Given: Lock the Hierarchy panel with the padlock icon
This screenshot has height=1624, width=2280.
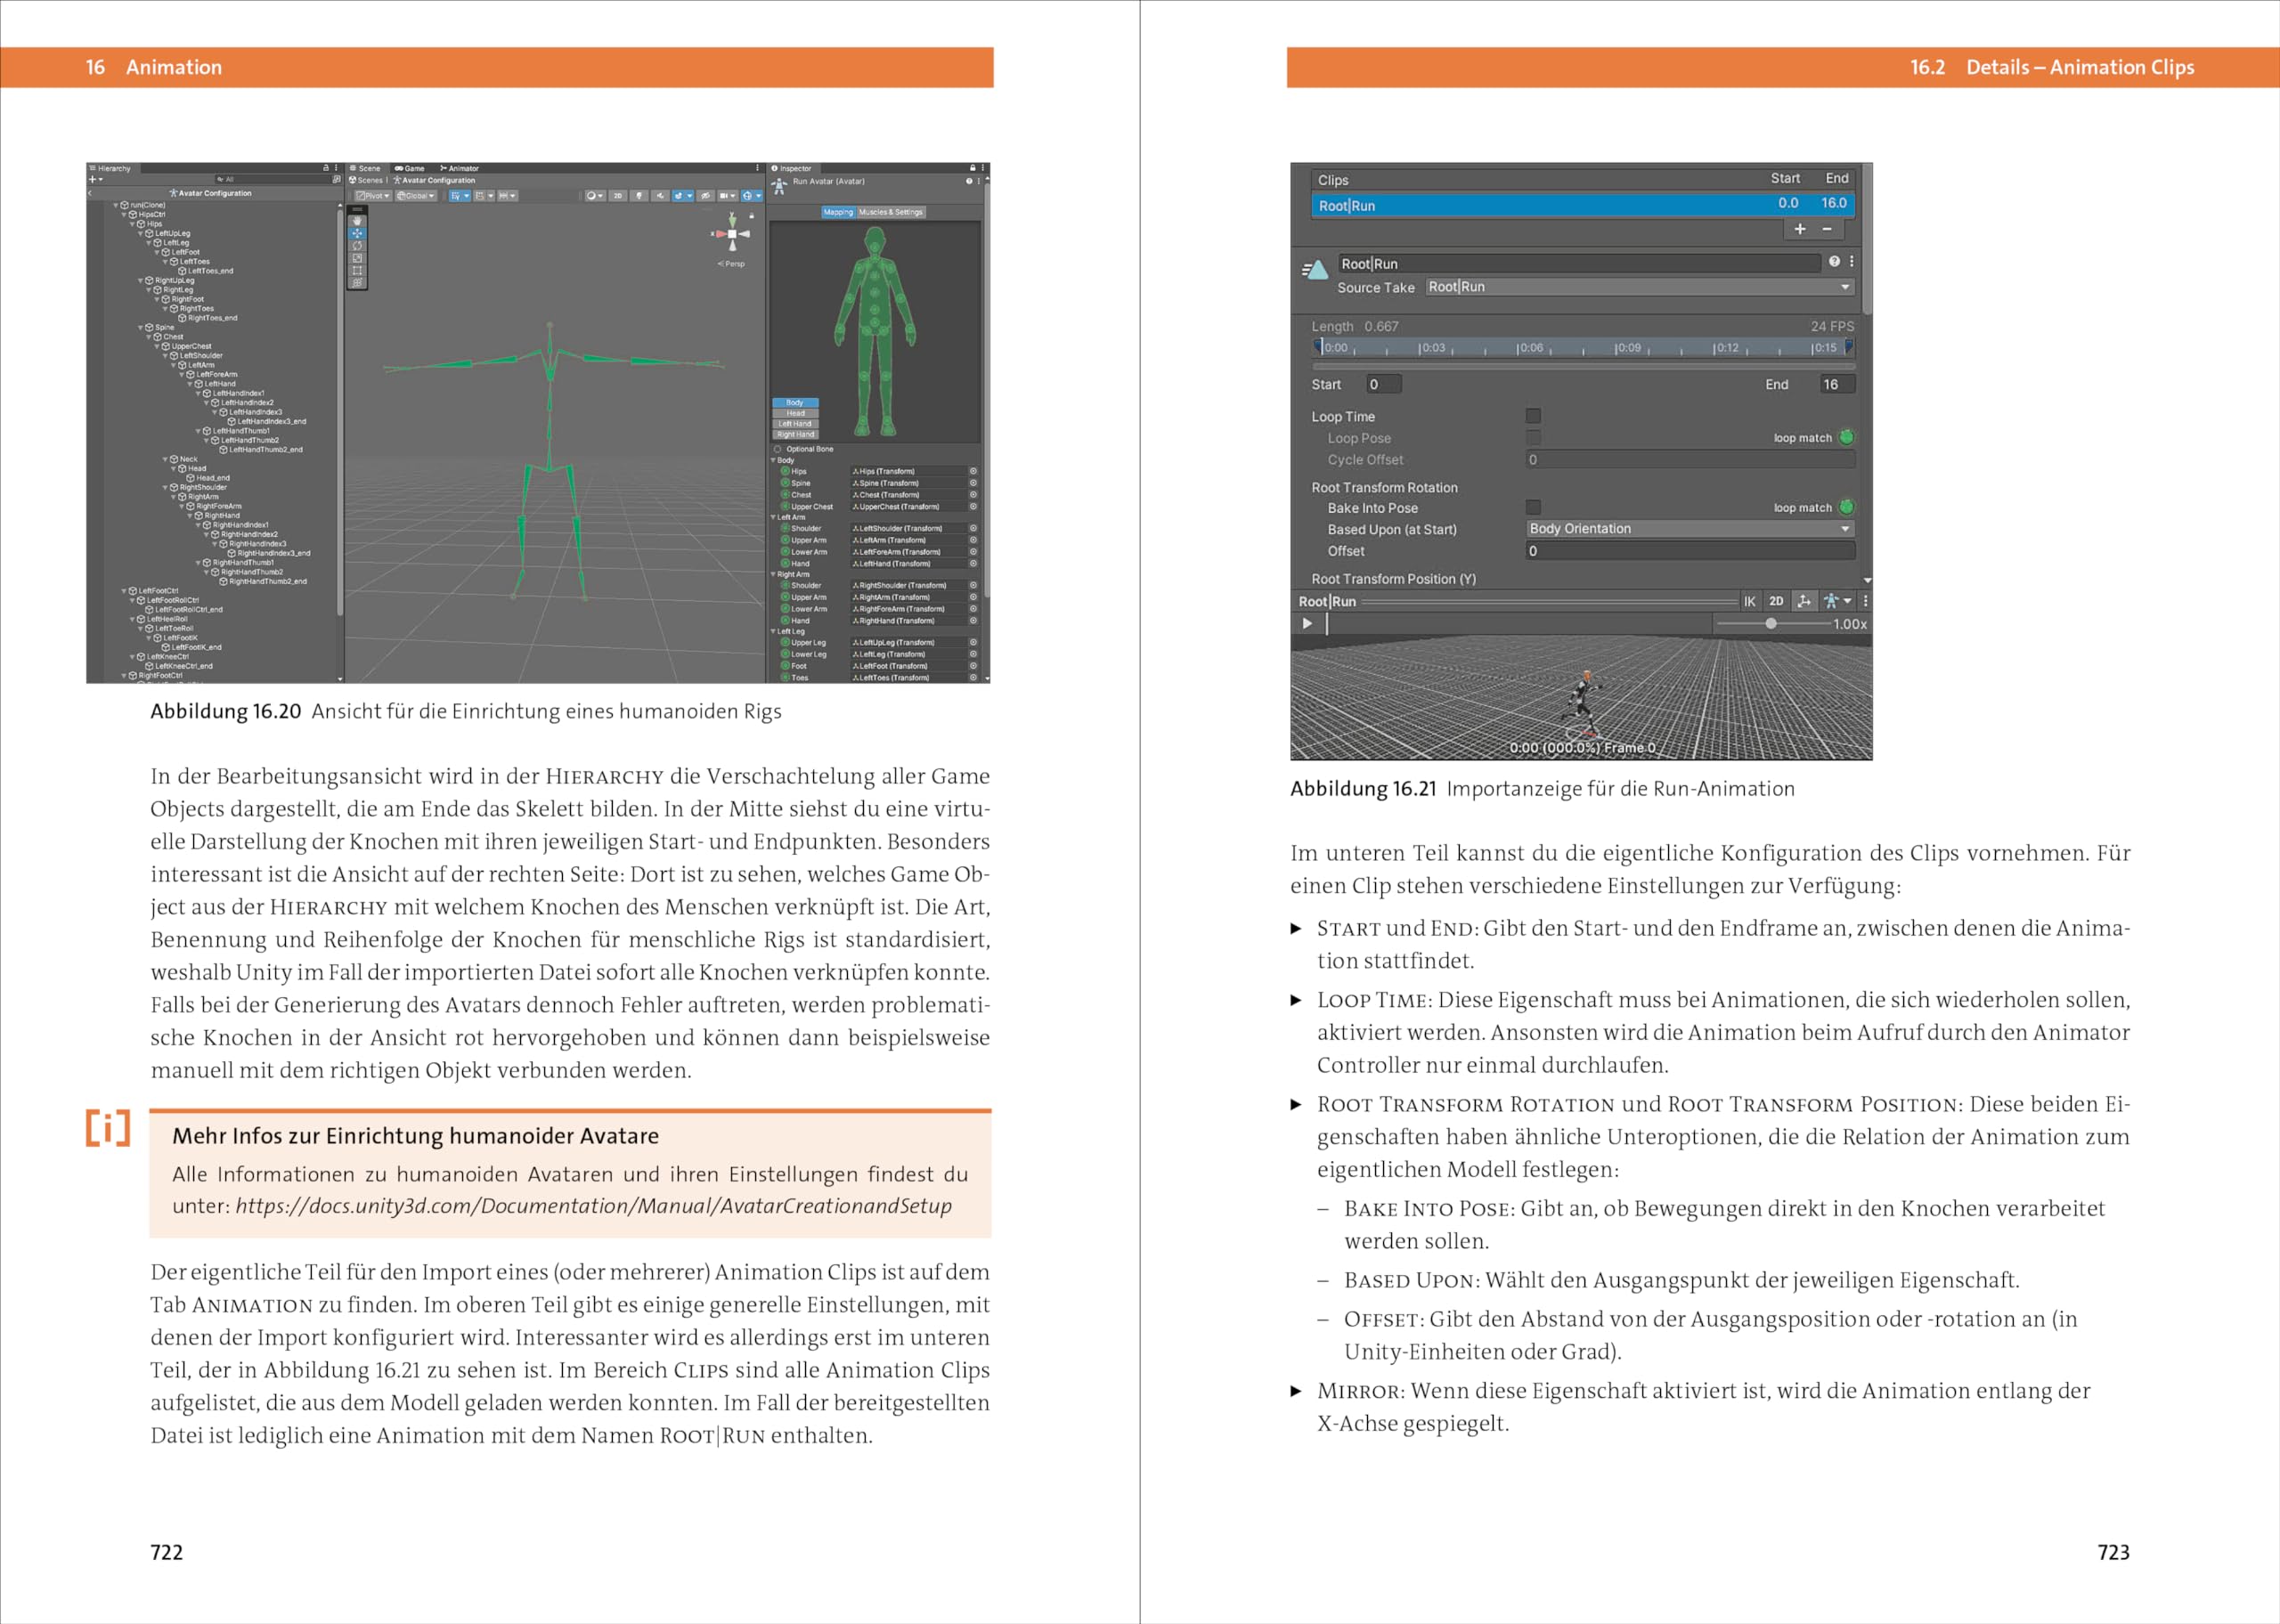Looking at the screenshot, I should click(326, 168).
